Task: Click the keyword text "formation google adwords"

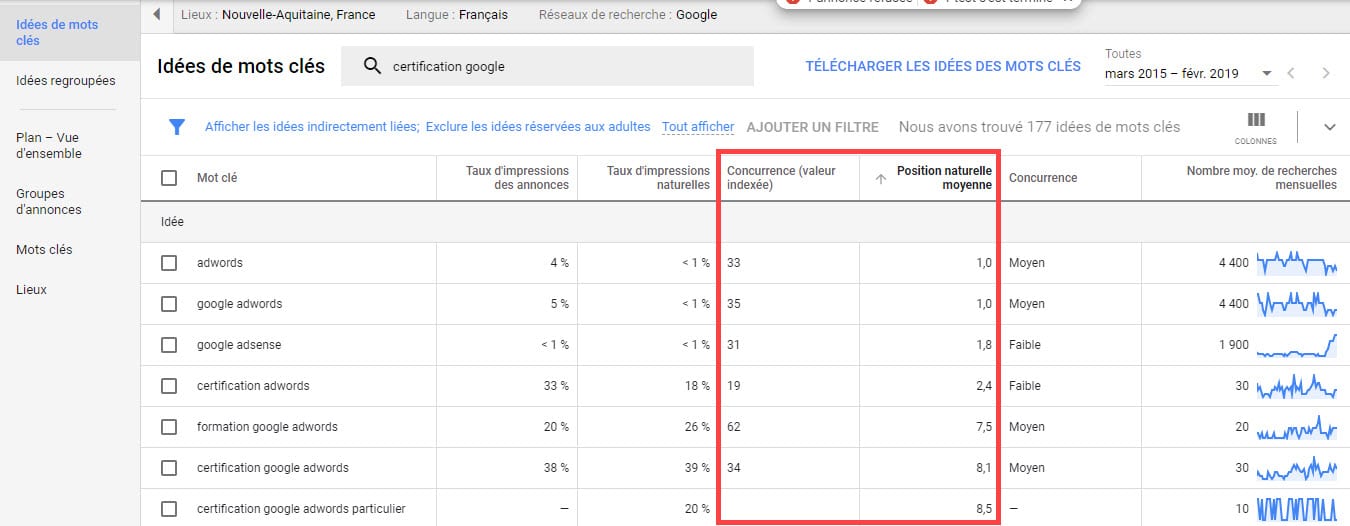Action: 267,427
